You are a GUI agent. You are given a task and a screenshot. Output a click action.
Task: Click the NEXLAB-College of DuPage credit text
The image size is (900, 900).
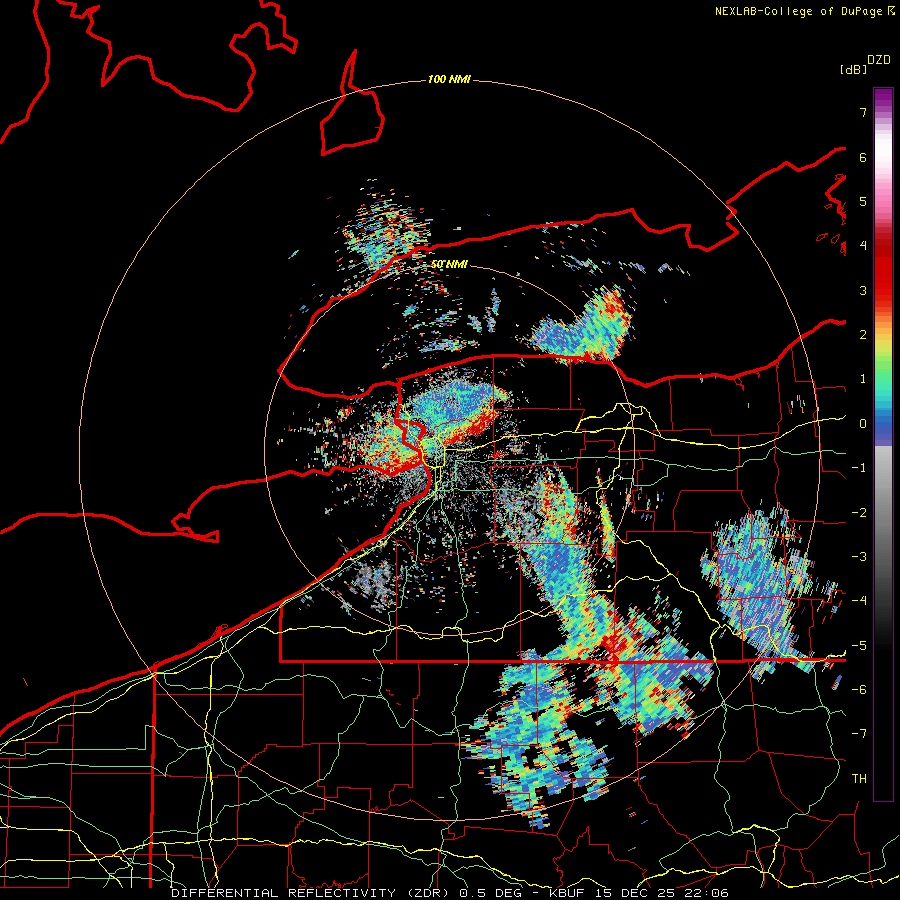[798, 11]
